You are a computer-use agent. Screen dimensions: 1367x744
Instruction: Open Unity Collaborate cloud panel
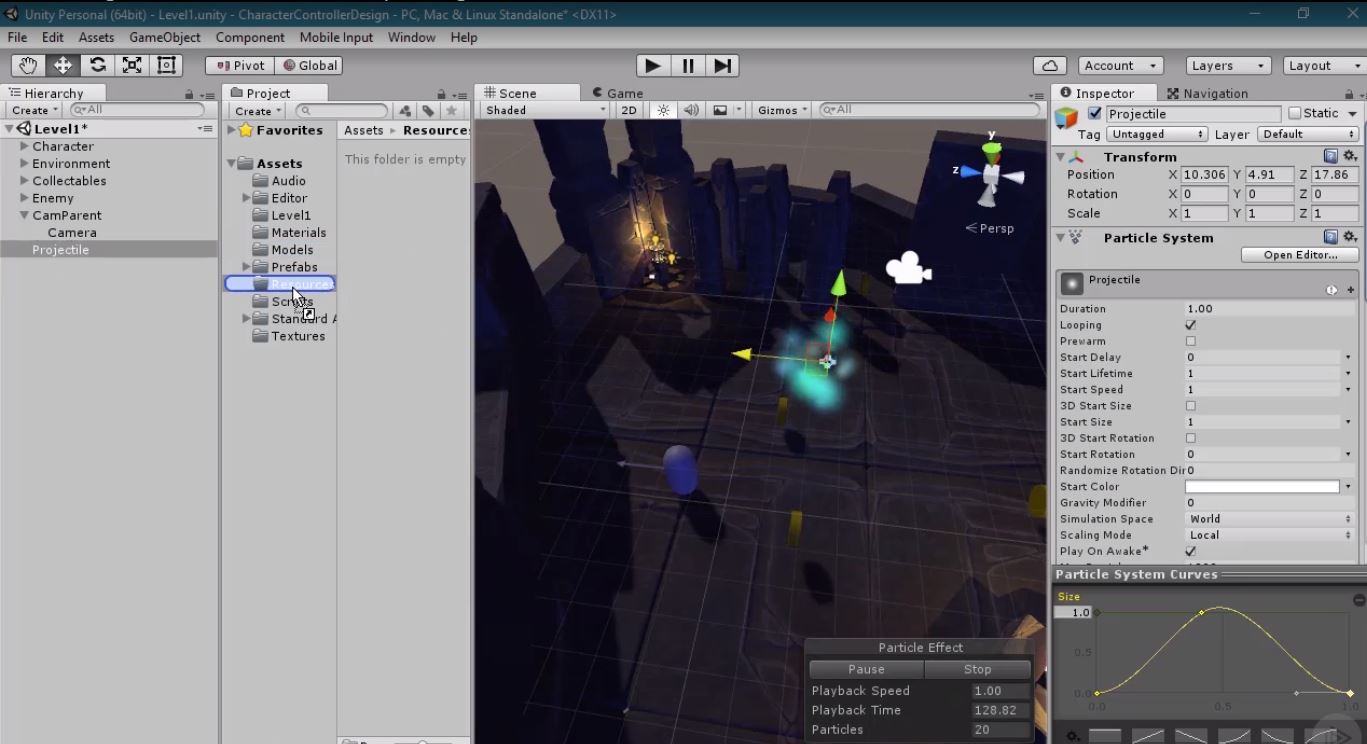click(x=1049, y=65)
